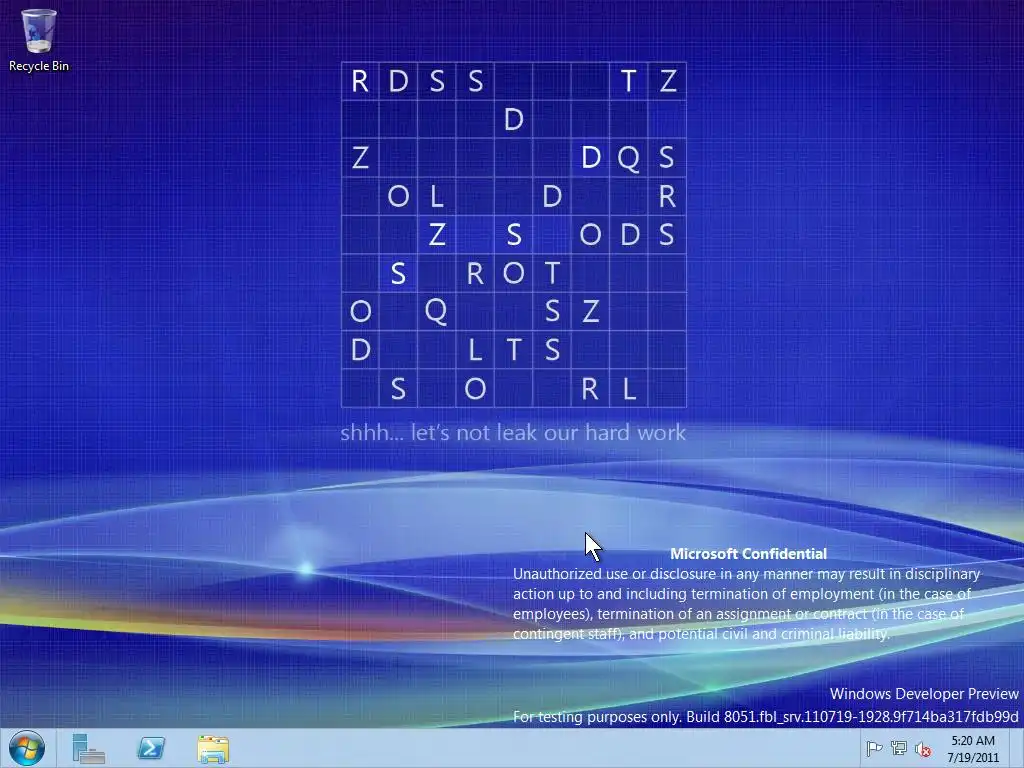This screenshot has height=768, width=1024.
Task: Open the clock showing 5:20 AM
Action: tap(973, 749)
